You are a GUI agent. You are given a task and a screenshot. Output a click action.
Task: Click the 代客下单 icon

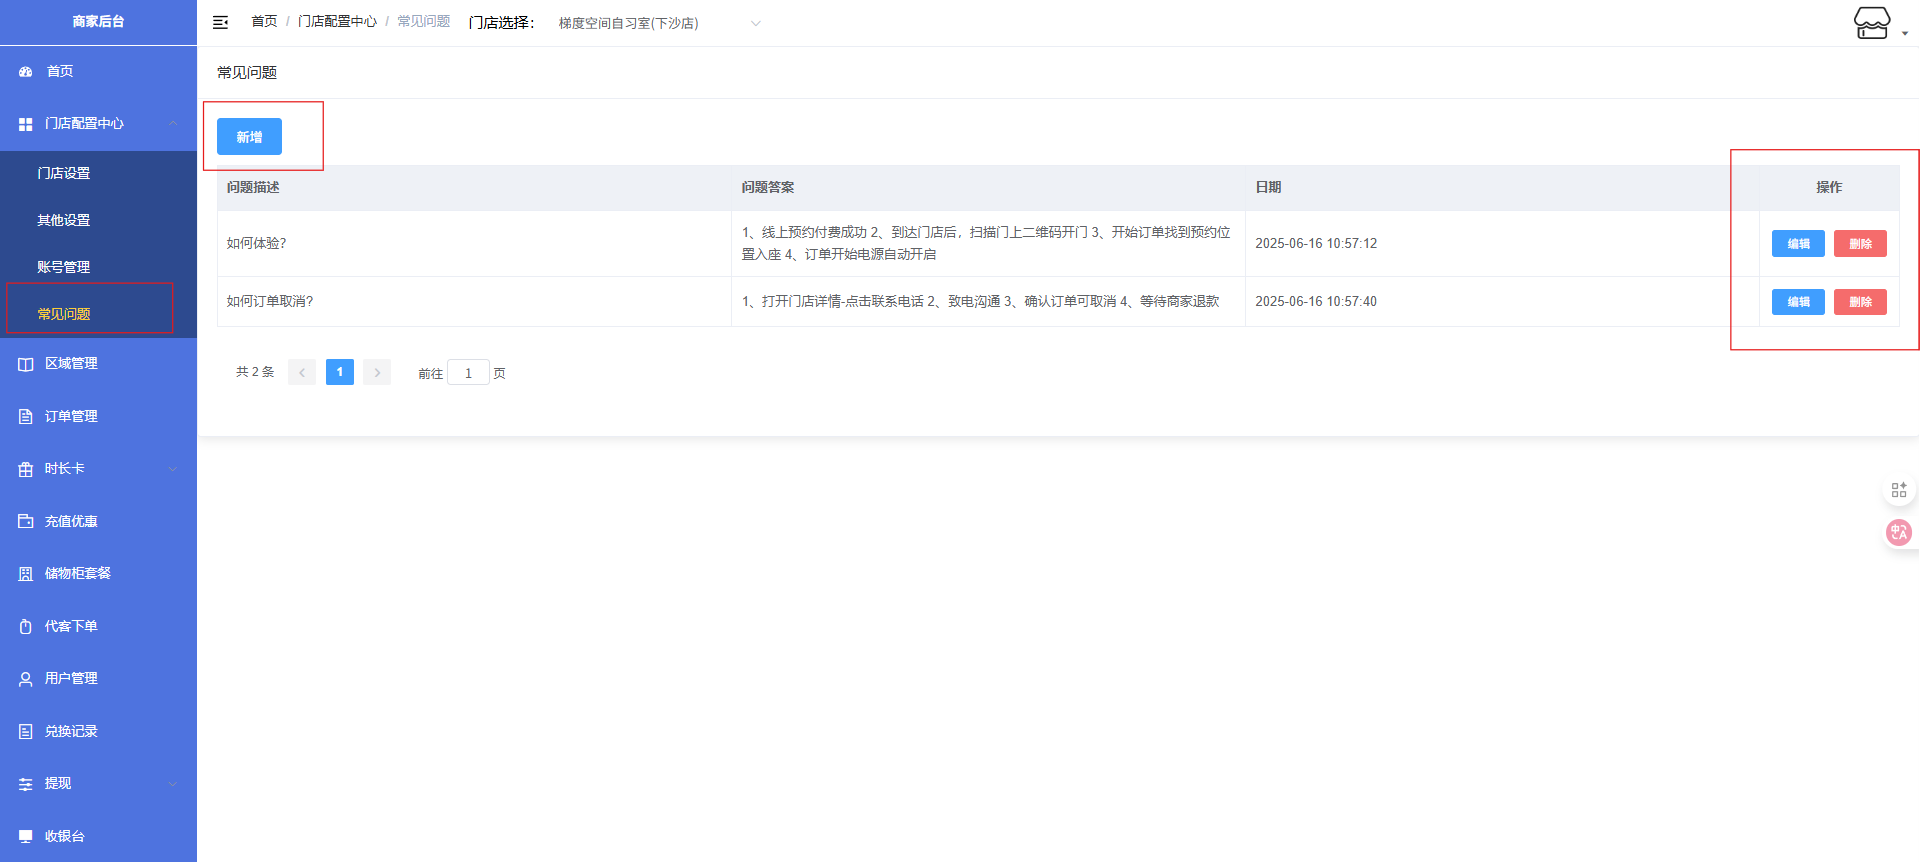[26, 627]
